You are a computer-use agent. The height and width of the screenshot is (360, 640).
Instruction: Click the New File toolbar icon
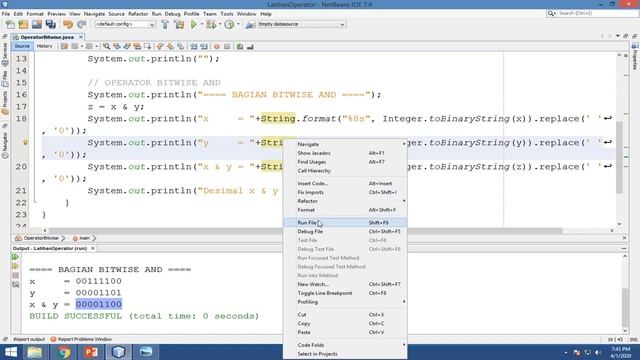(x=10, y=24)
